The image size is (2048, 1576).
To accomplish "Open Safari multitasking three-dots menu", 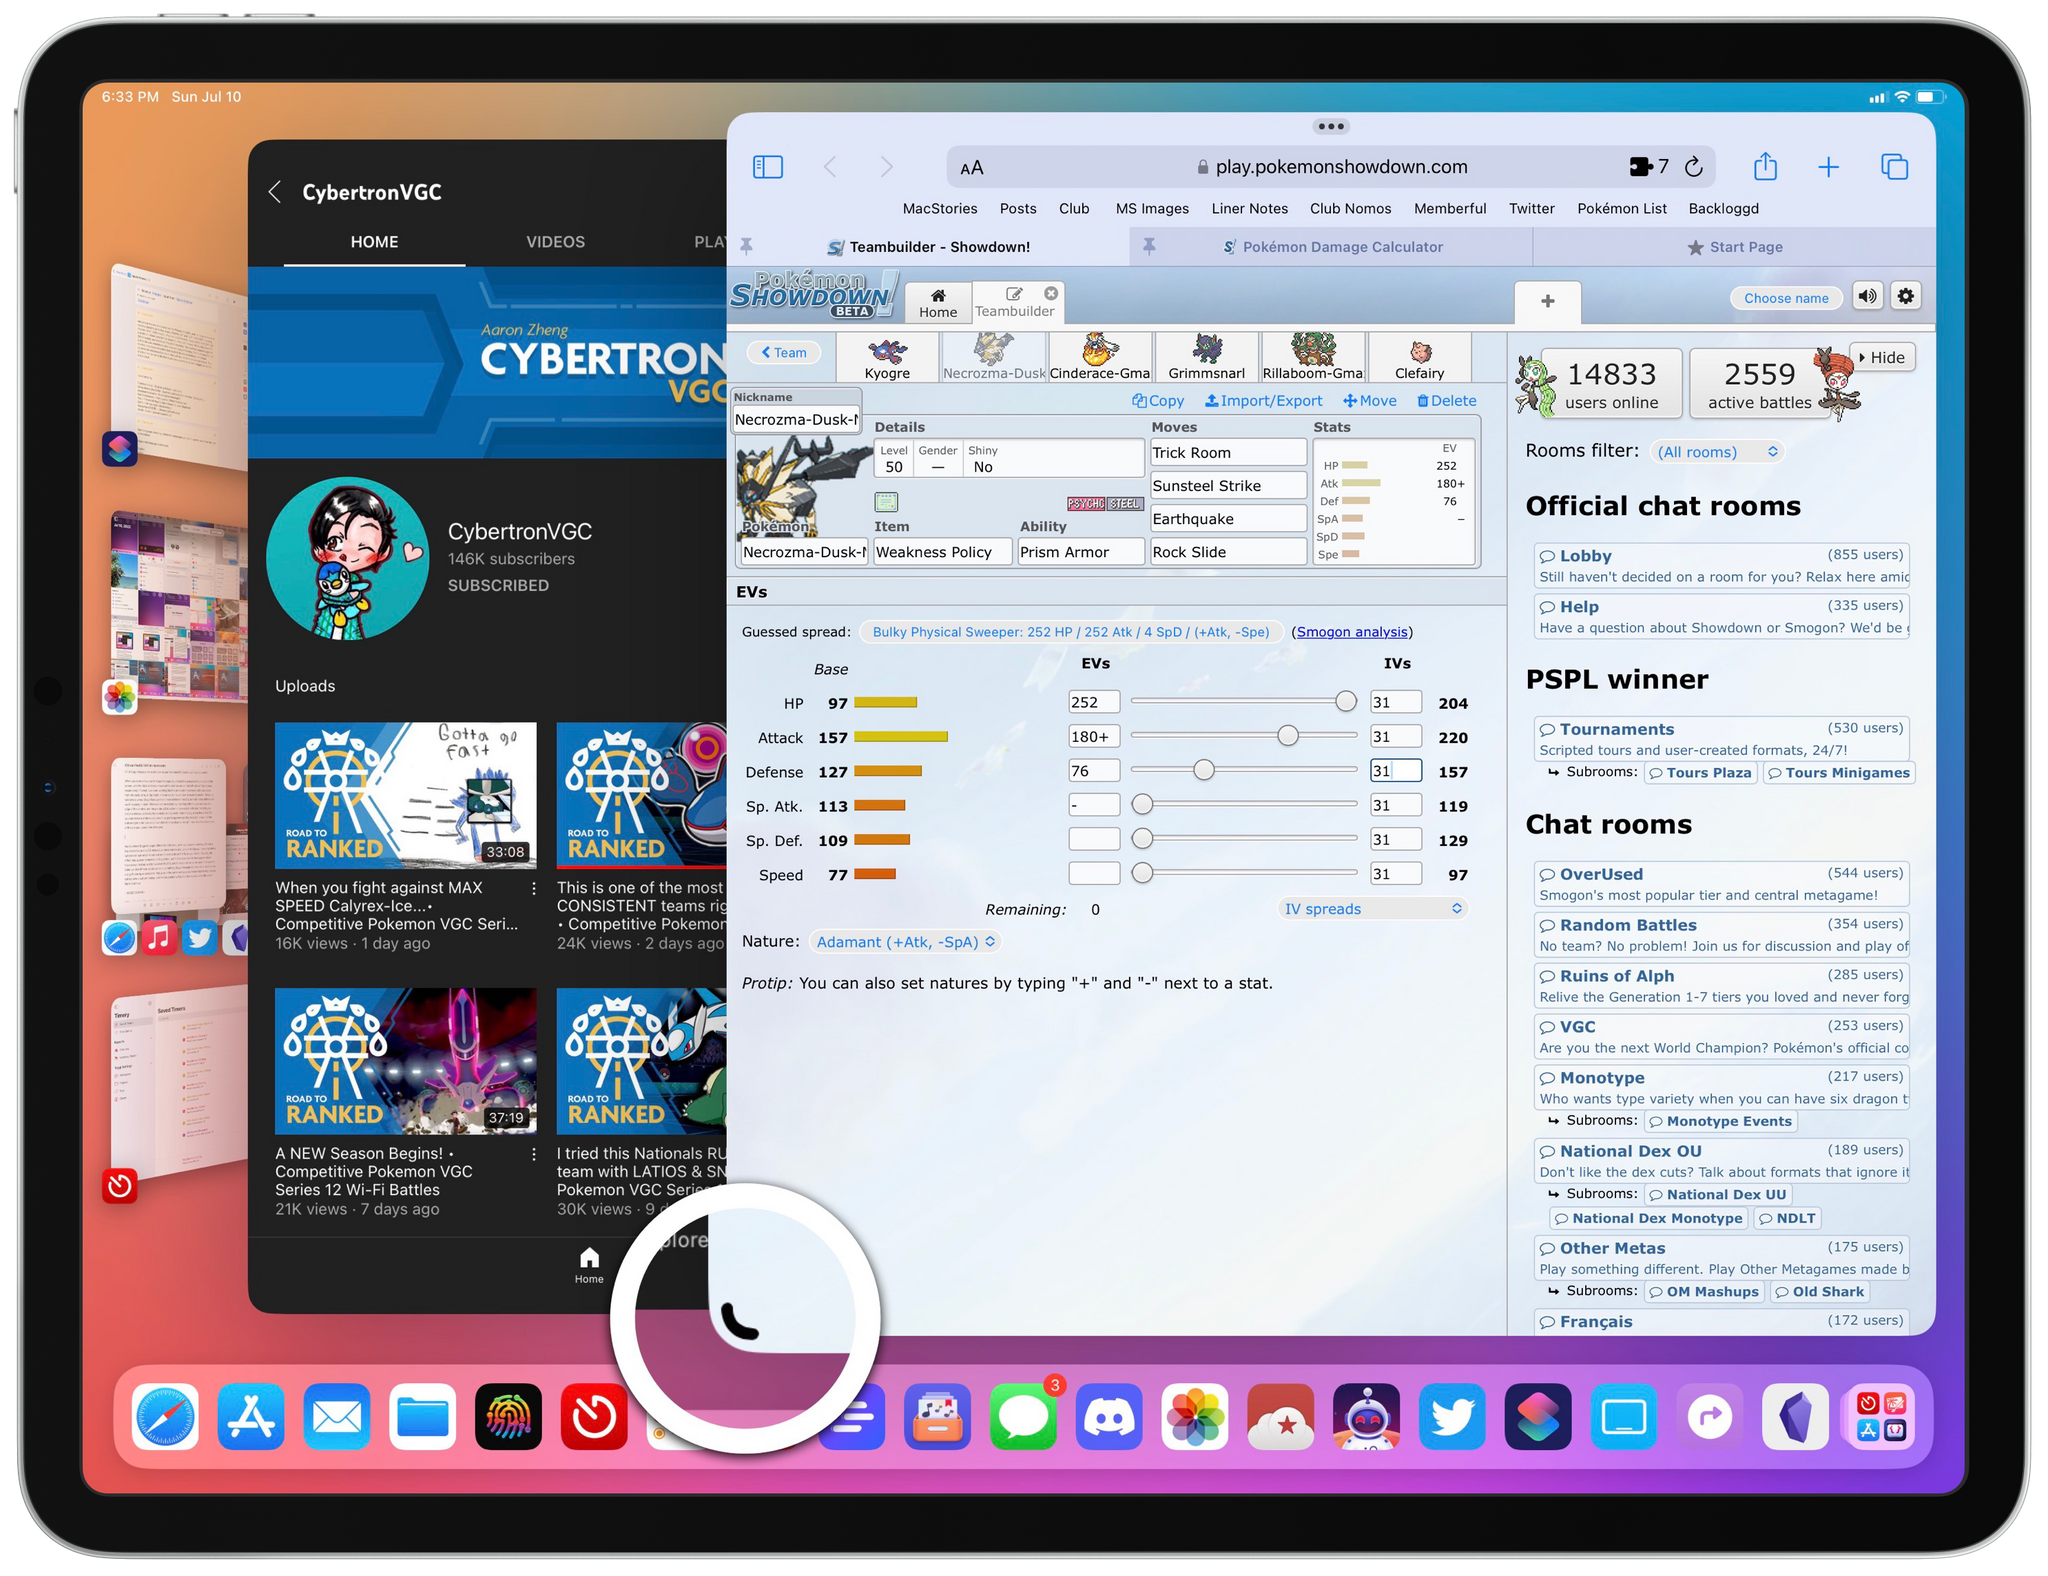I will click(1331, 126).
